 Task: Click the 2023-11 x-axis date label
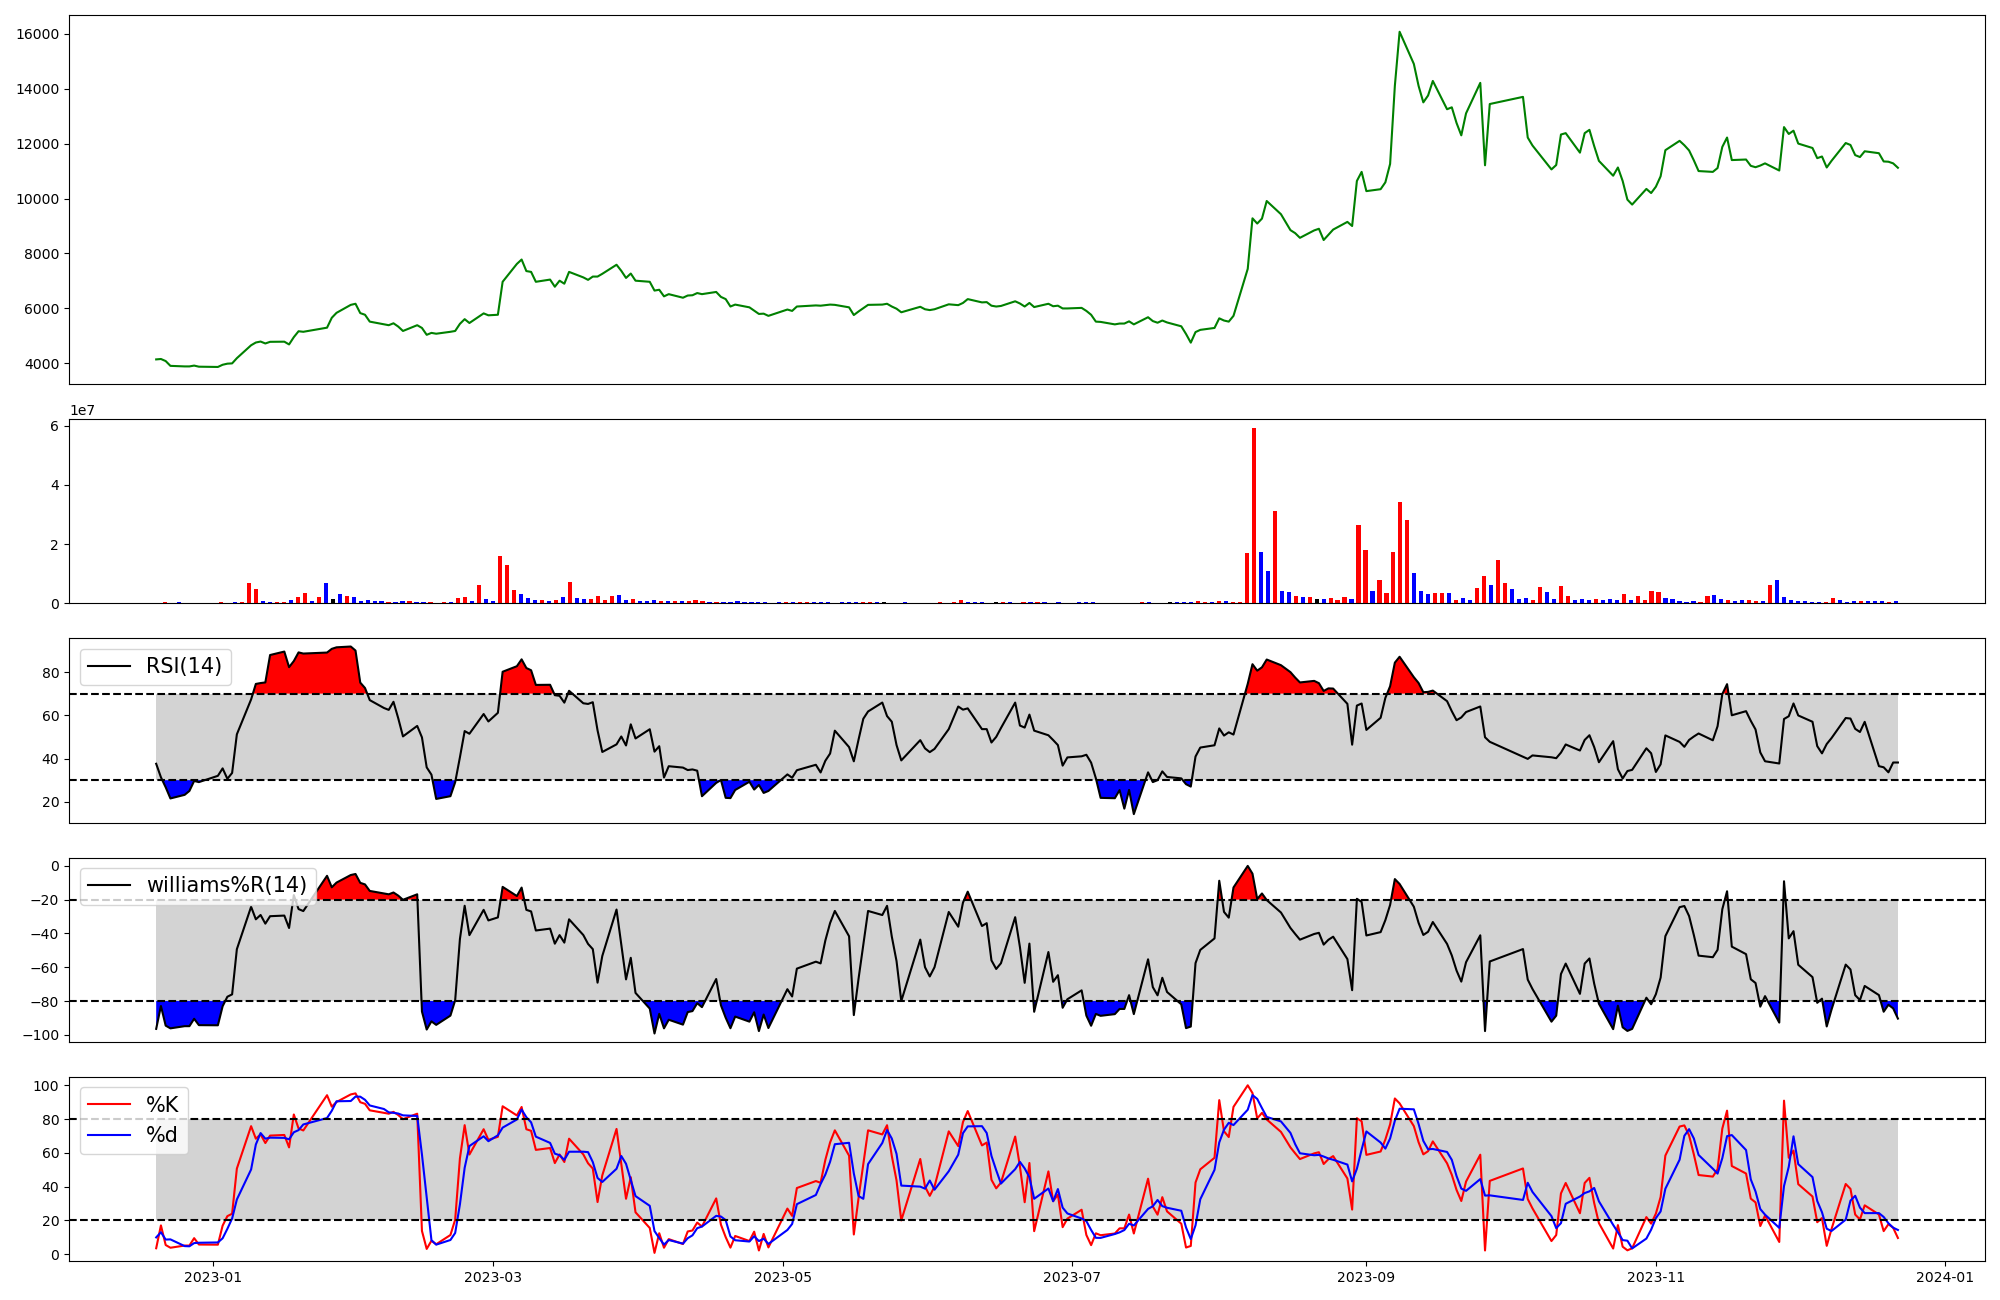point(1656,1277)
